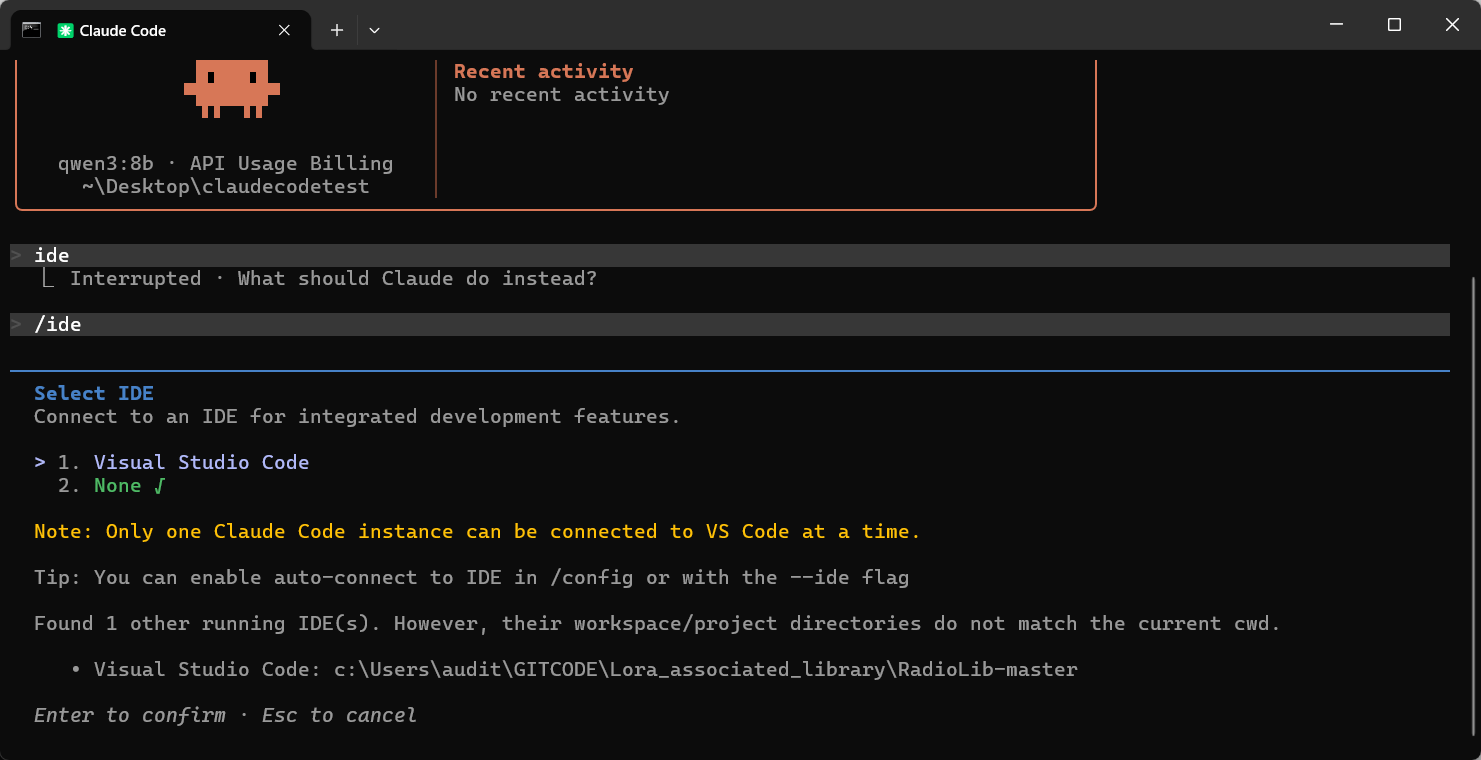Open a new terminal tab

click(337, 30)
